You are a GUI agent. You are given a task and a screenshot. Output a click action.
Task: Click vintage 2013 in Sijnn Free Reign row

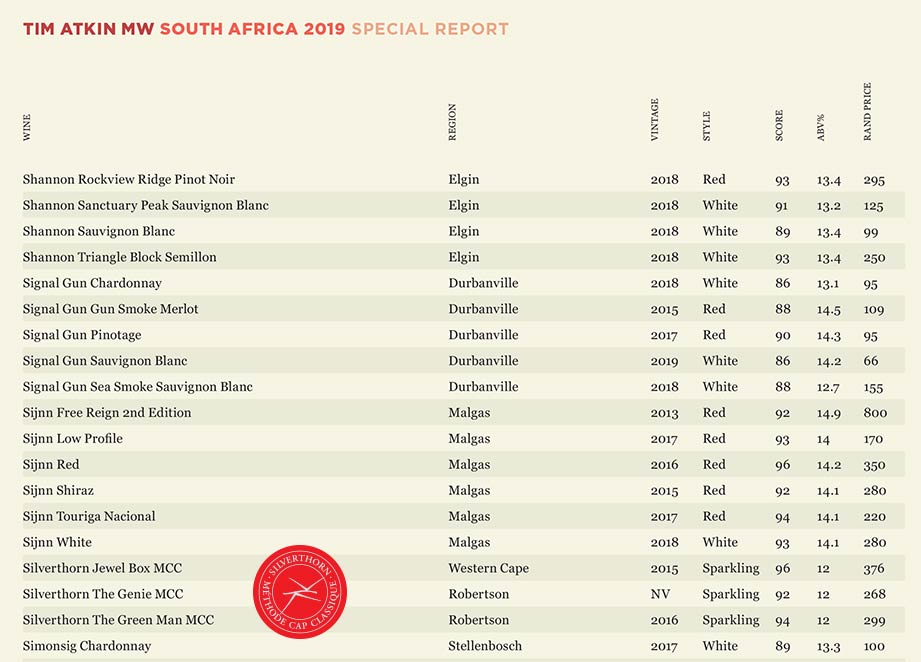click(664, 413)
